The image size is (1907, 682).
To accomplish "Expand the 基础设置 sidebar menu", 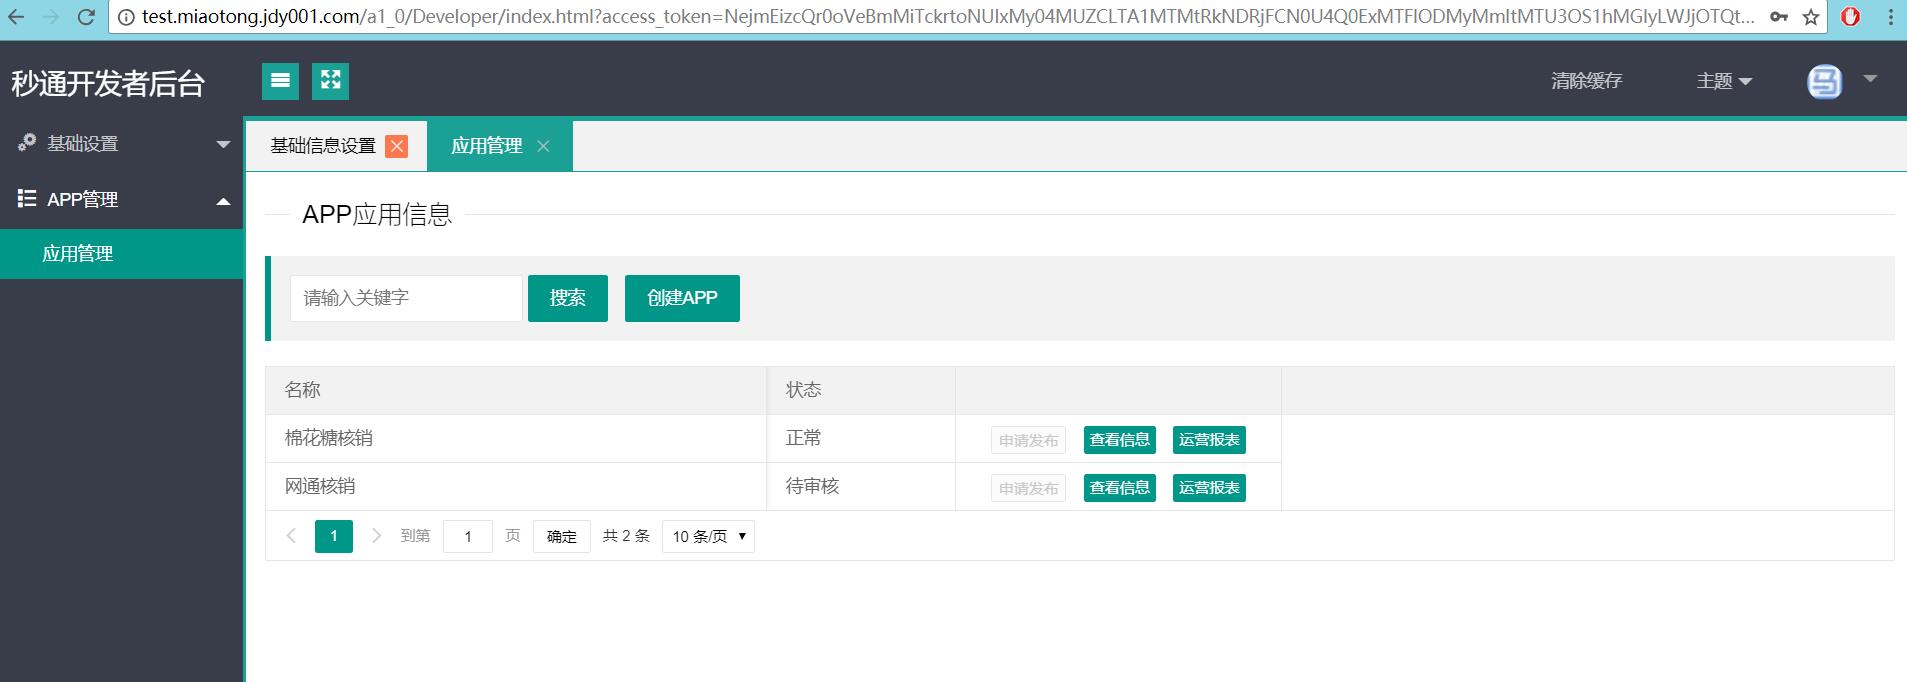I will point(122,144).
